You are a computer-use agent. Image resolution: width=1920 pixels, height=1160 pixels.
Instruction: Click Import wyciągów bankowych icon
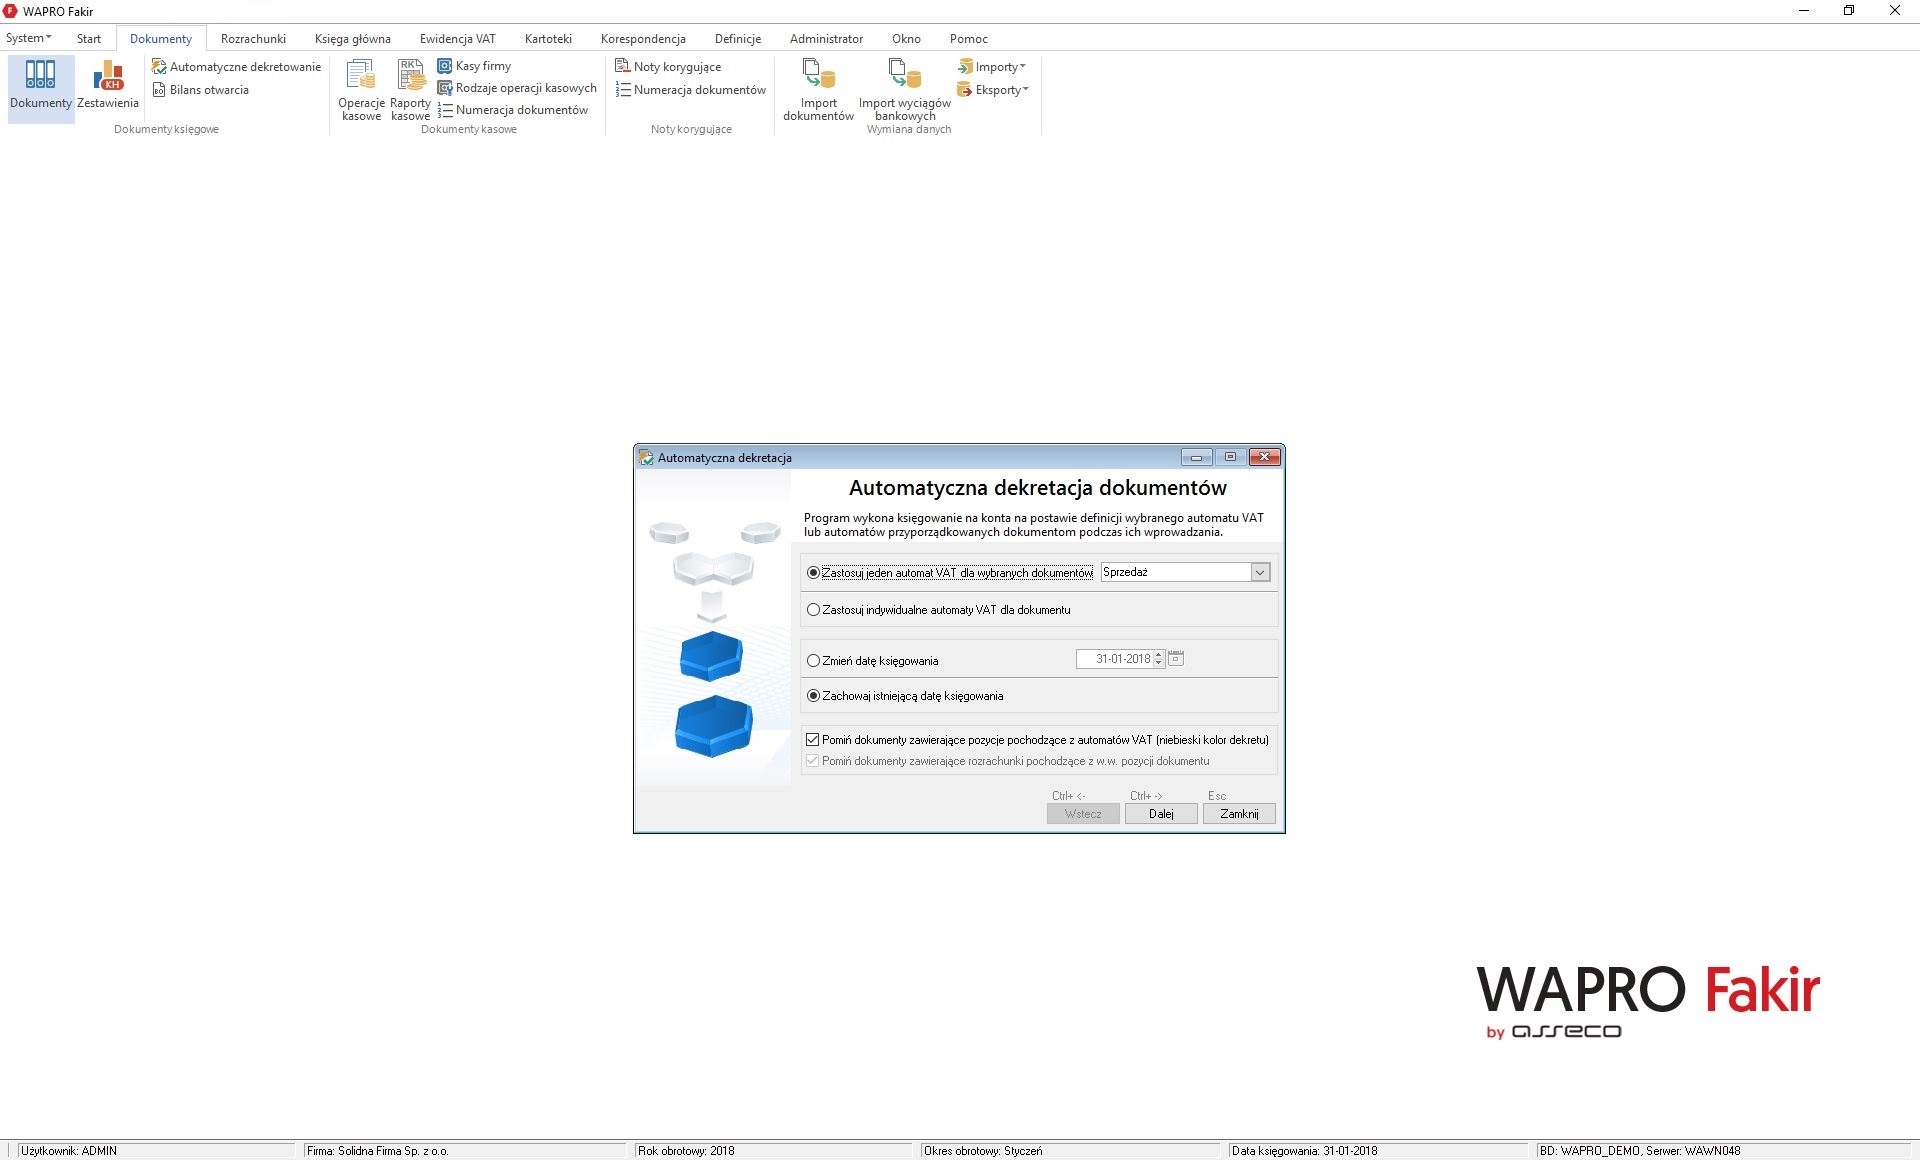coord(905,90)
